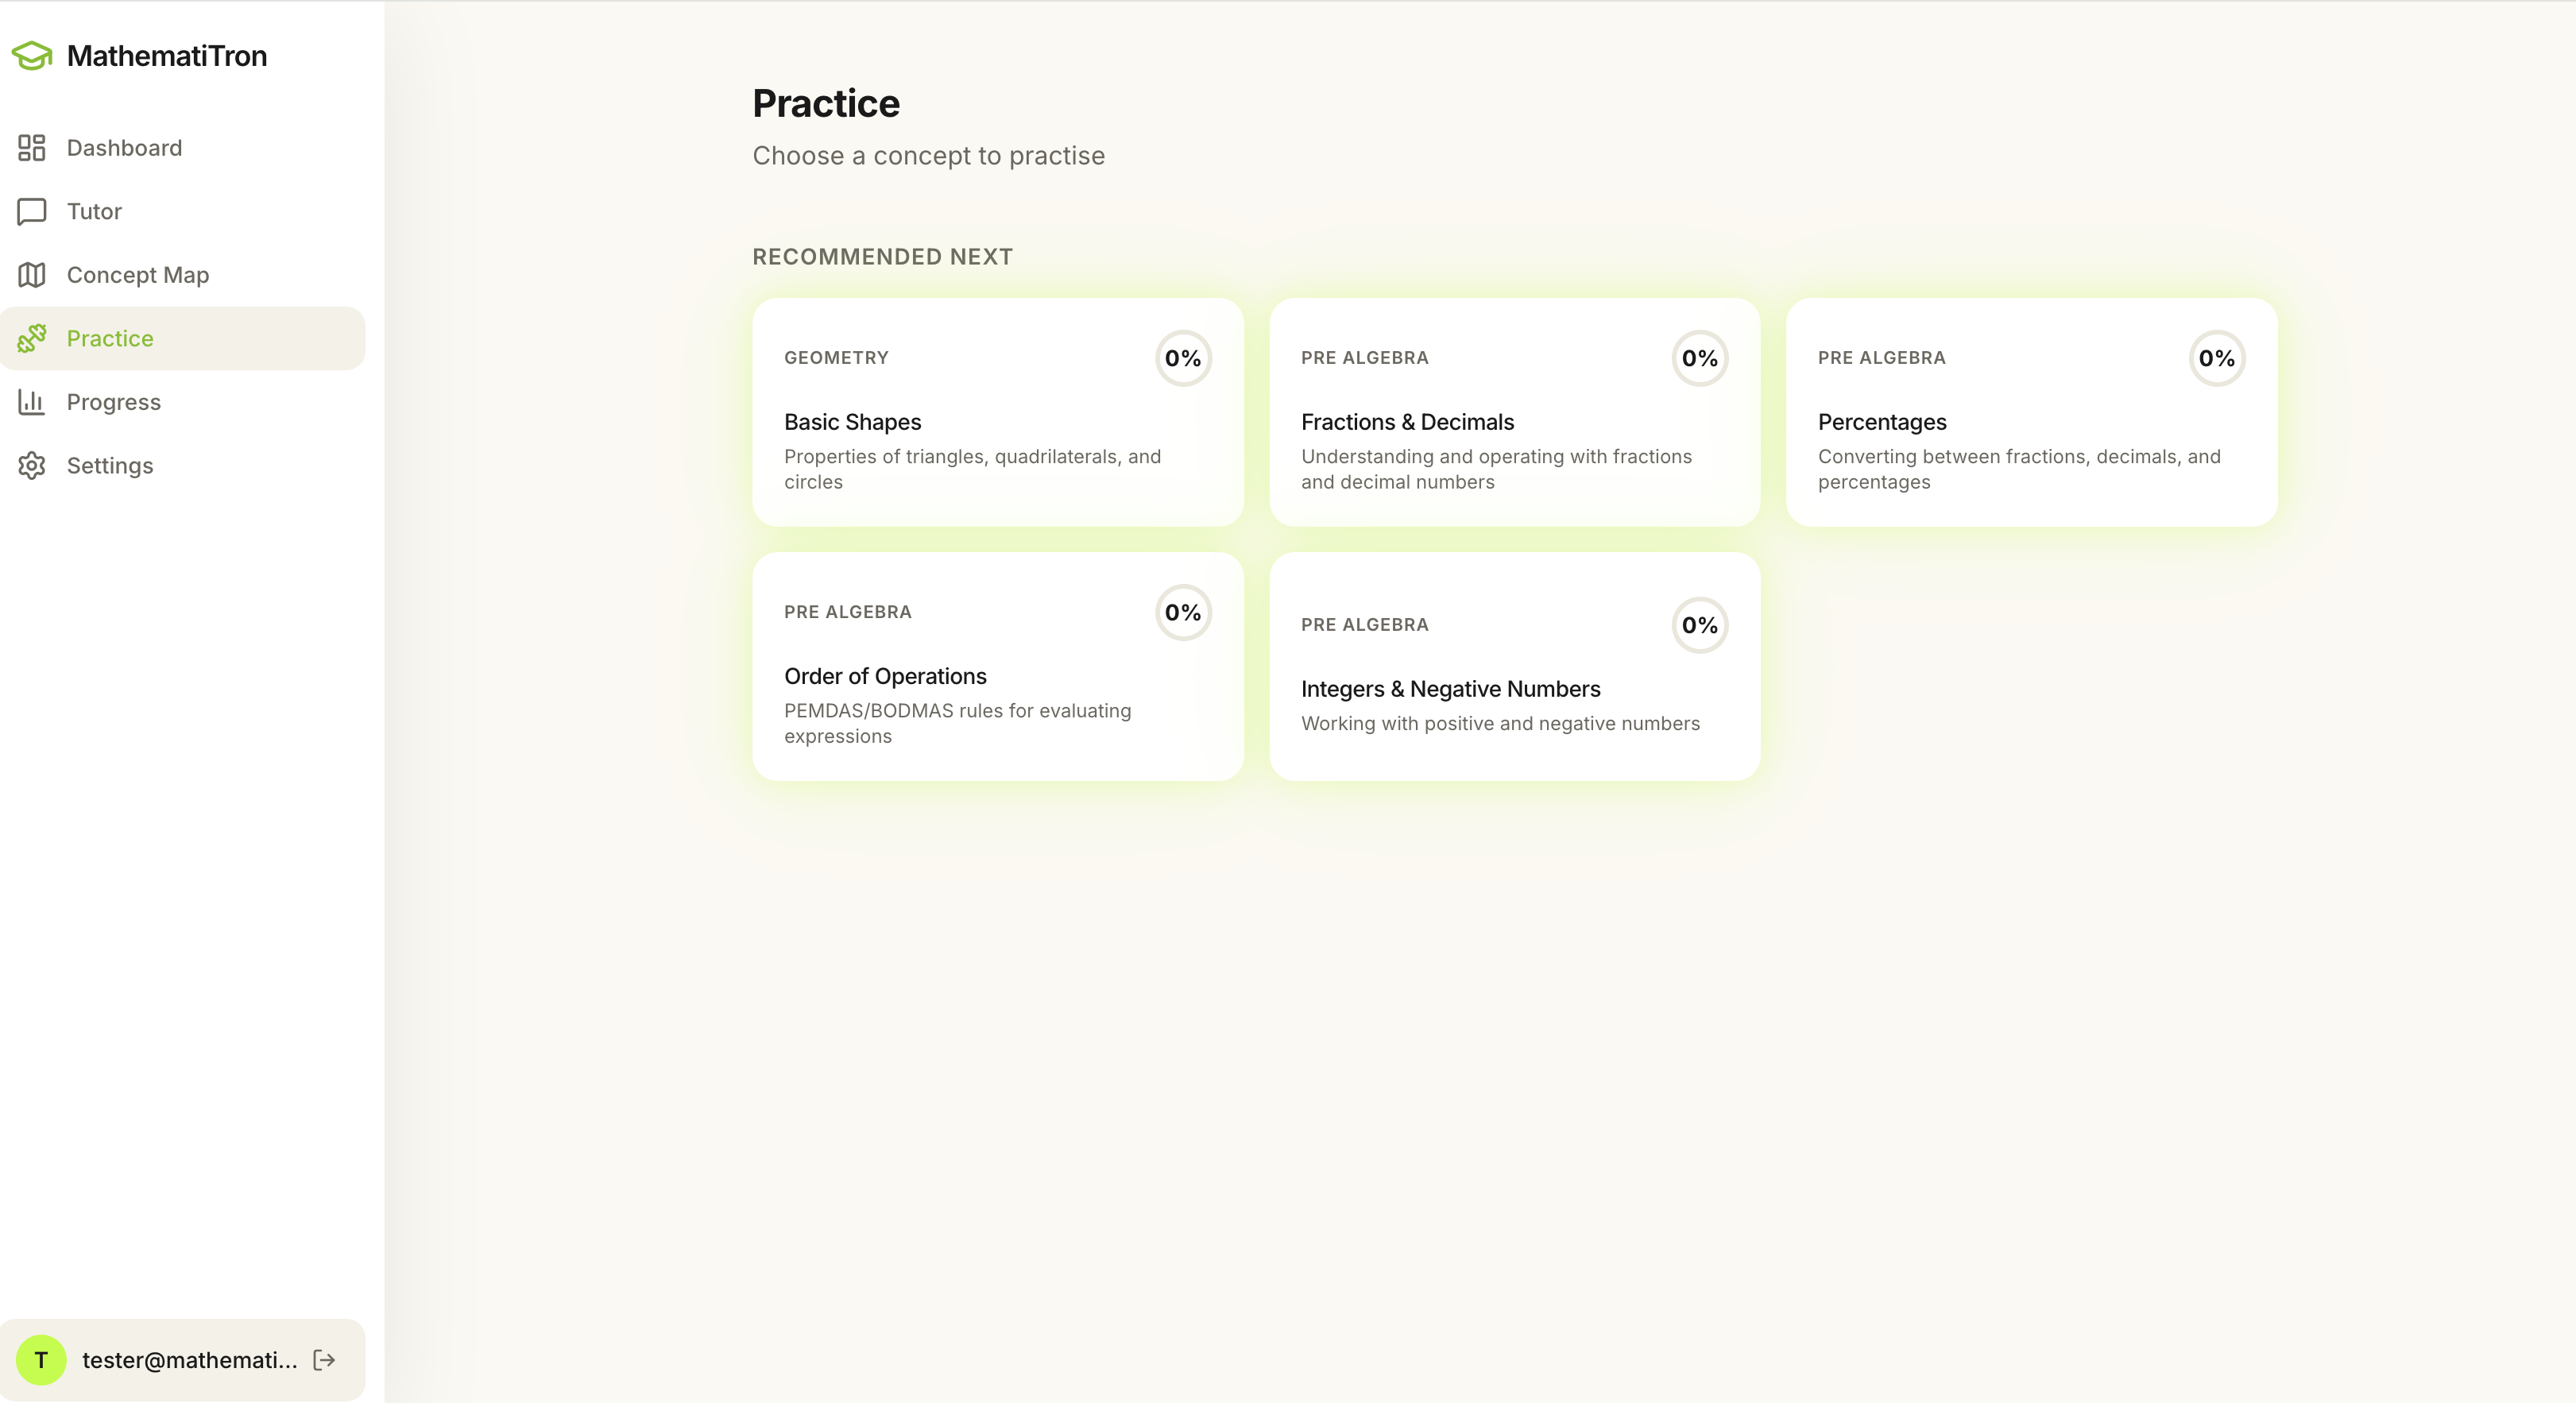Open the Basic Shapes practice card
2576x1403 pixels.
pos(996,412)
